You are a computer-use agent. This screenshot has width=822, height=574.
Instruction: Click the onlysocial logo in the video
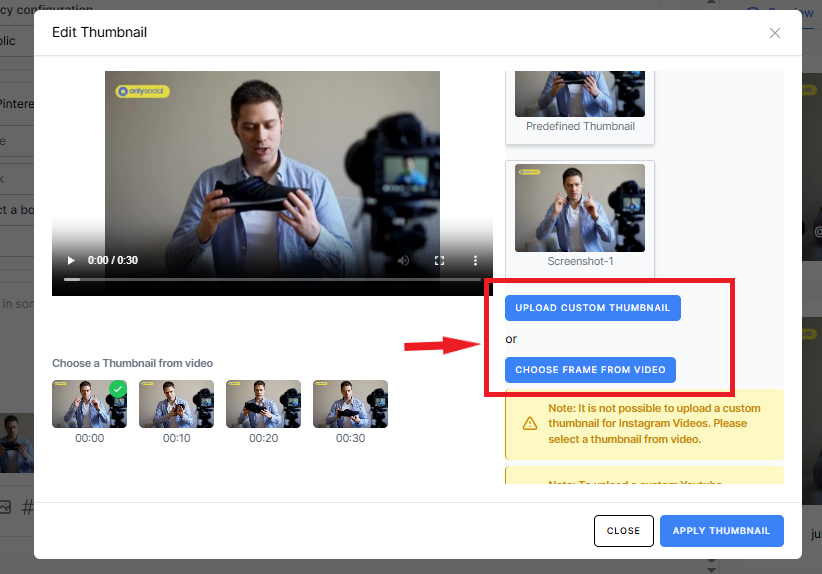tap(143, 91)
